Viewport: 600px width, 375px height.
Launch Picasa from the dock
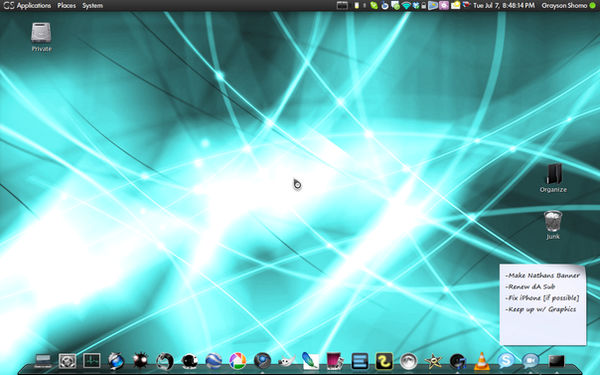point(238,361)
